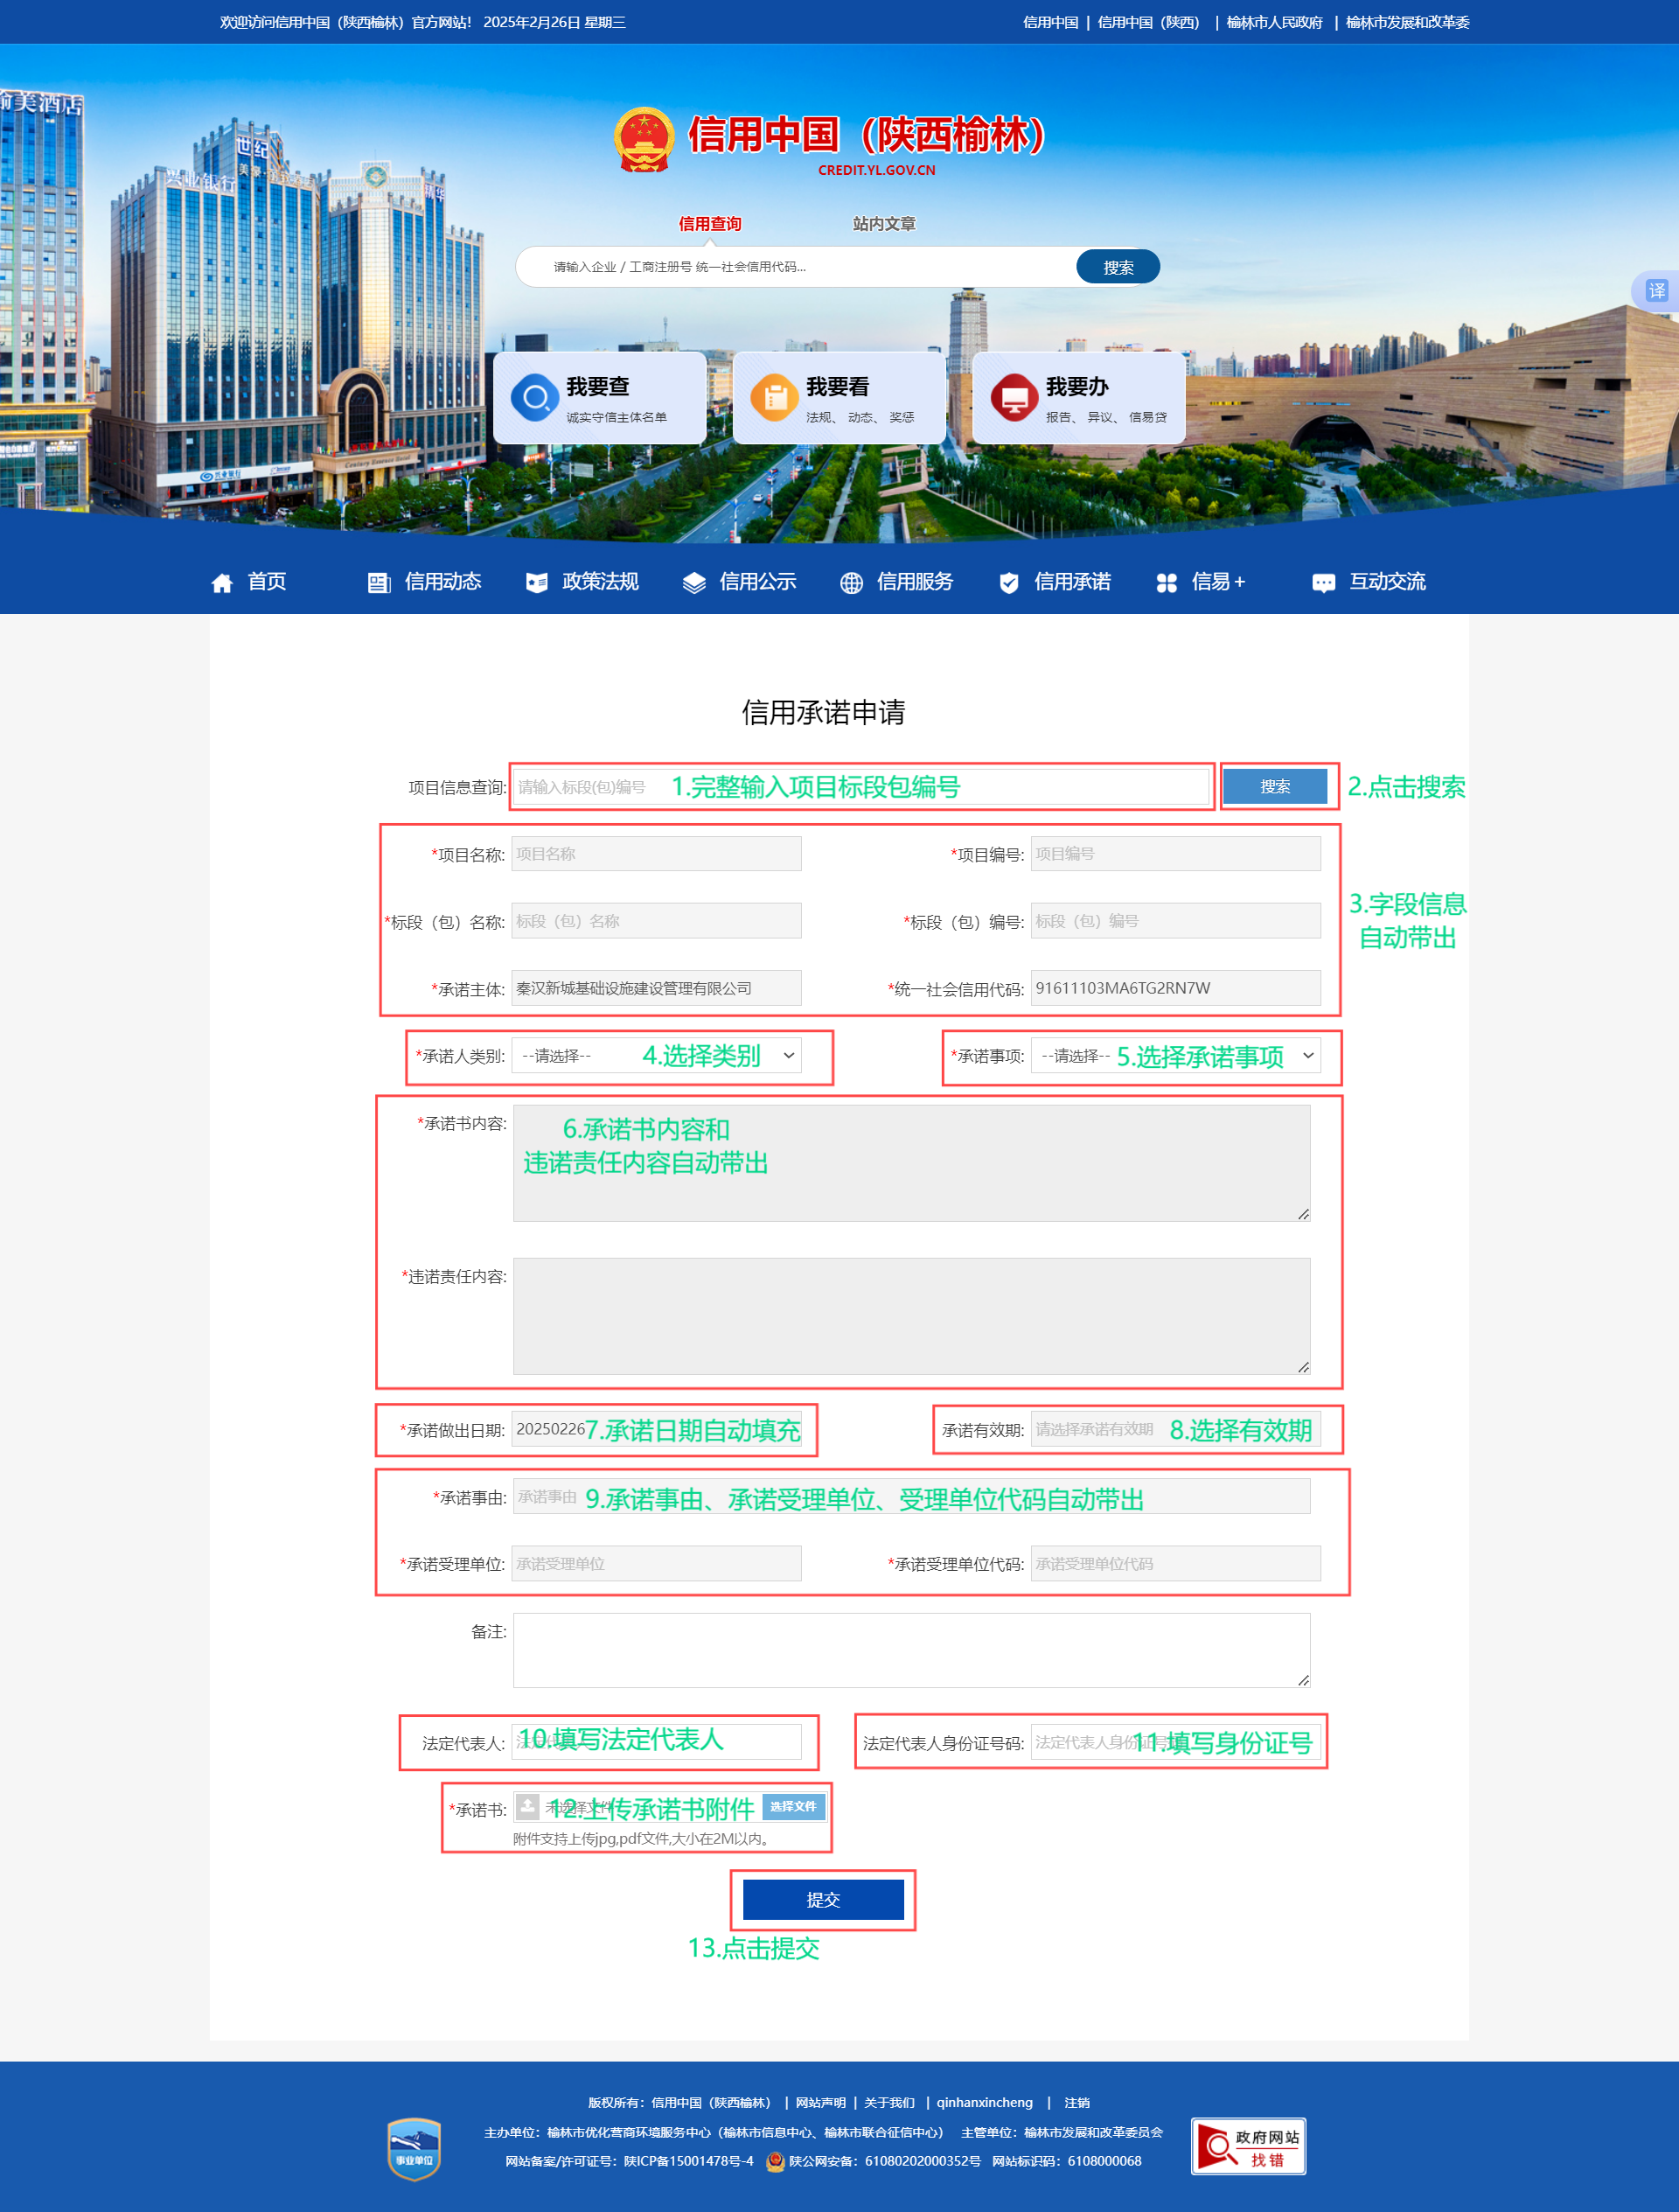Focus the 法定代表人 input field
Screen dimensions: 1679x2212
click(656, 1742)
